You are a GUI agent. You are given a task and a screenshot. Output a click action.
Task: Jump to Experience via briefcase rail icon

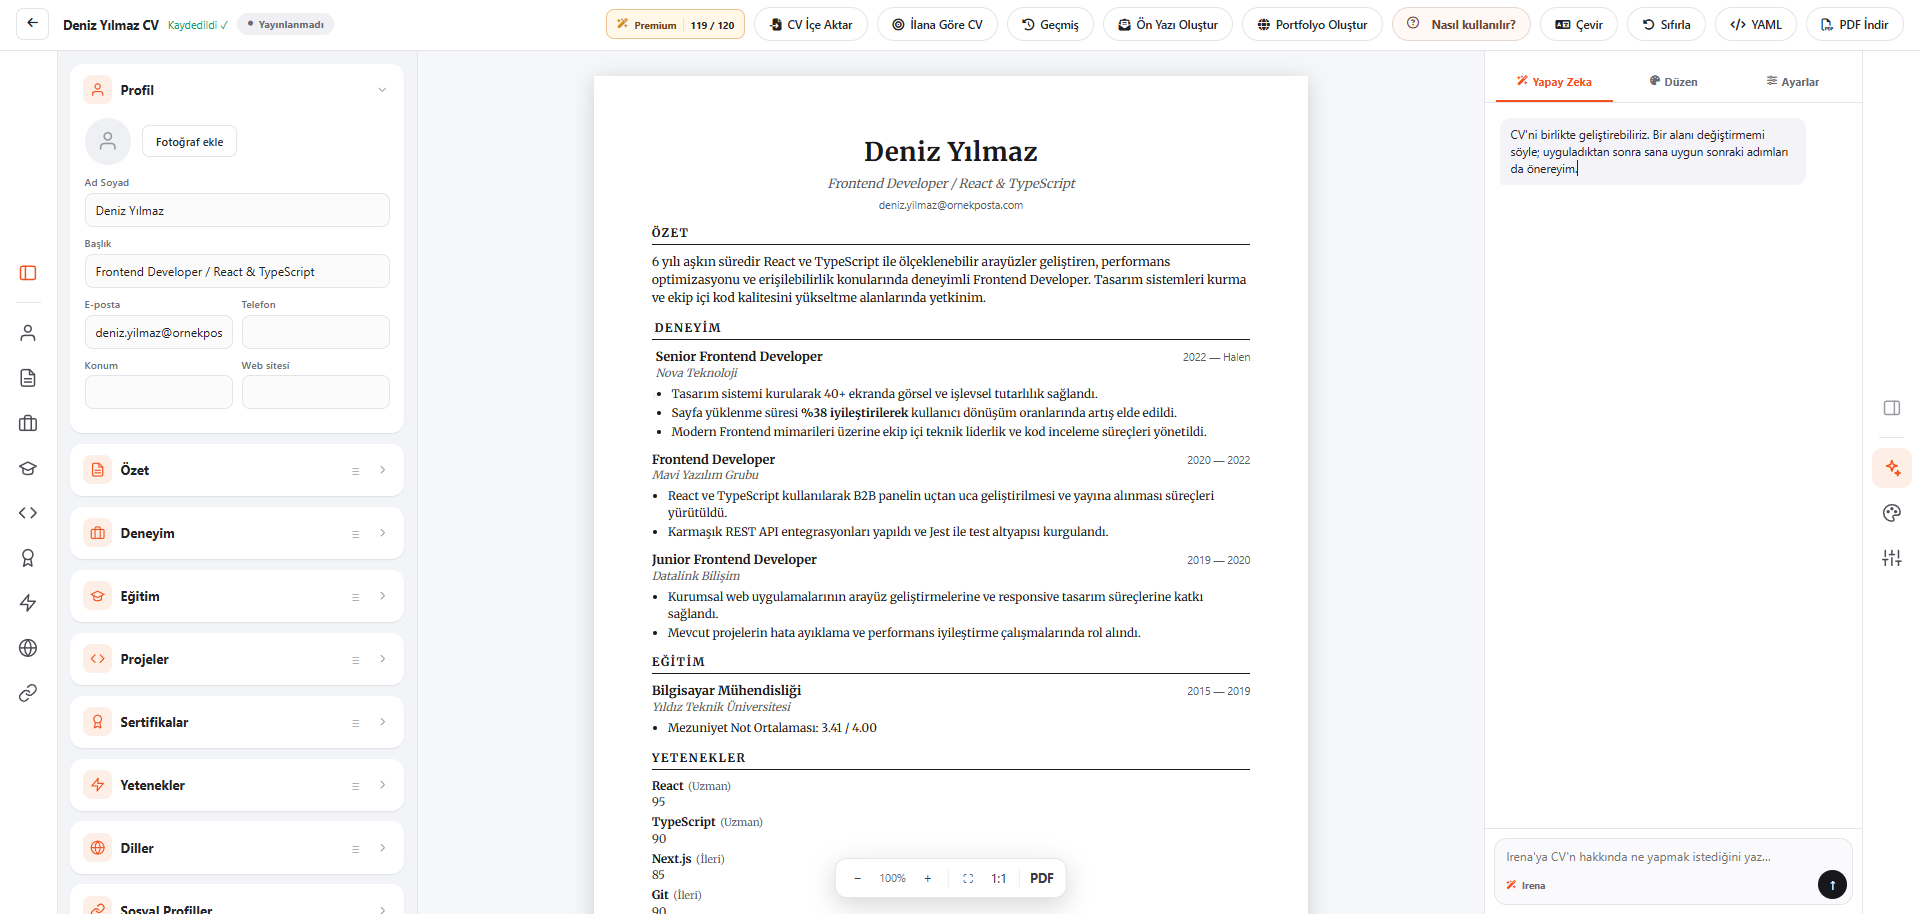(28, 423)
